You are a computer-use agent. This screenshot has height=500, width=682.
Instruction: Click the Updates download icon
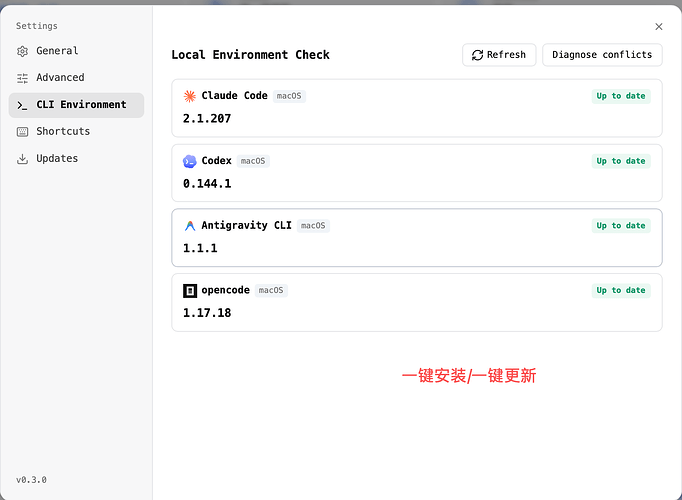point(22,159)
